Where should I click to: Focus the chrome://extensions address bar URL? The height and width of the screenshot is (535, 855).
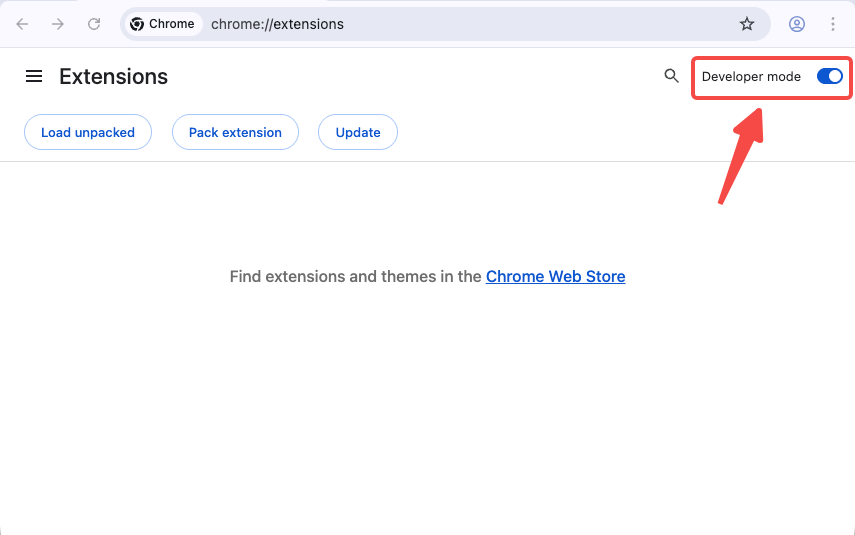point(277,24)
